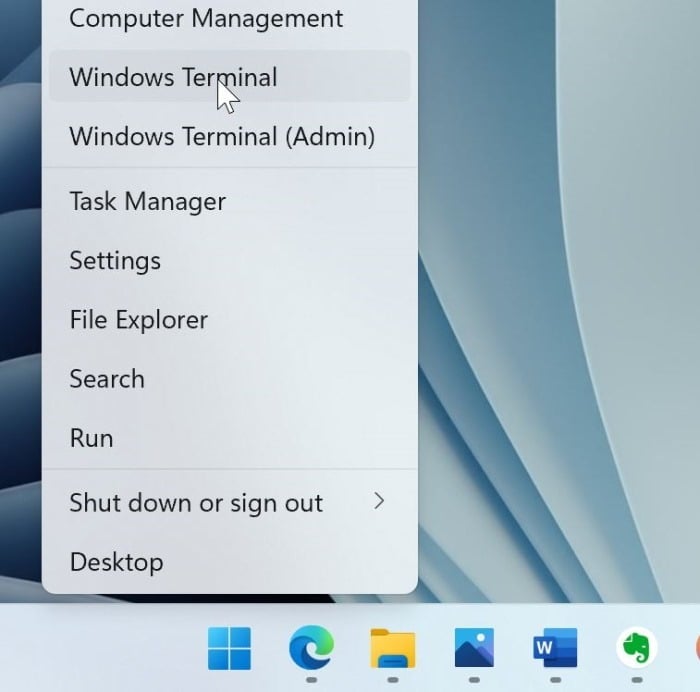Choose Search in the context menu

click(229, 379)
